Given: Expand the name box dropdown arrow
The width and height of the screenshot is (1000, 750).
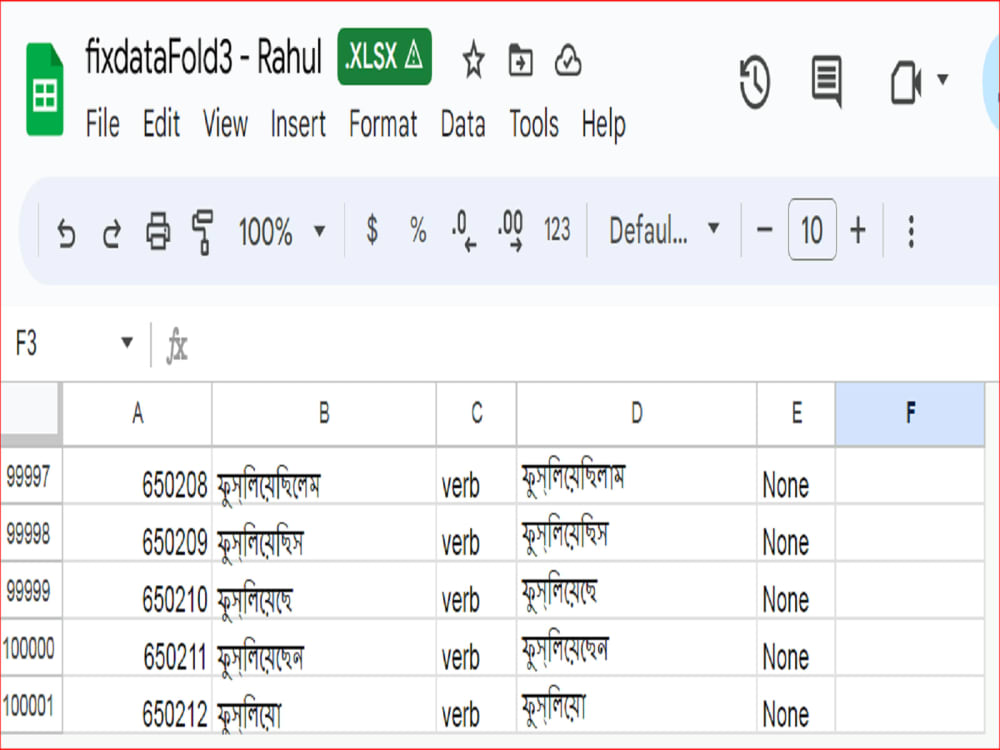Looking at the screenshot, I should click(x=127, y=342).
